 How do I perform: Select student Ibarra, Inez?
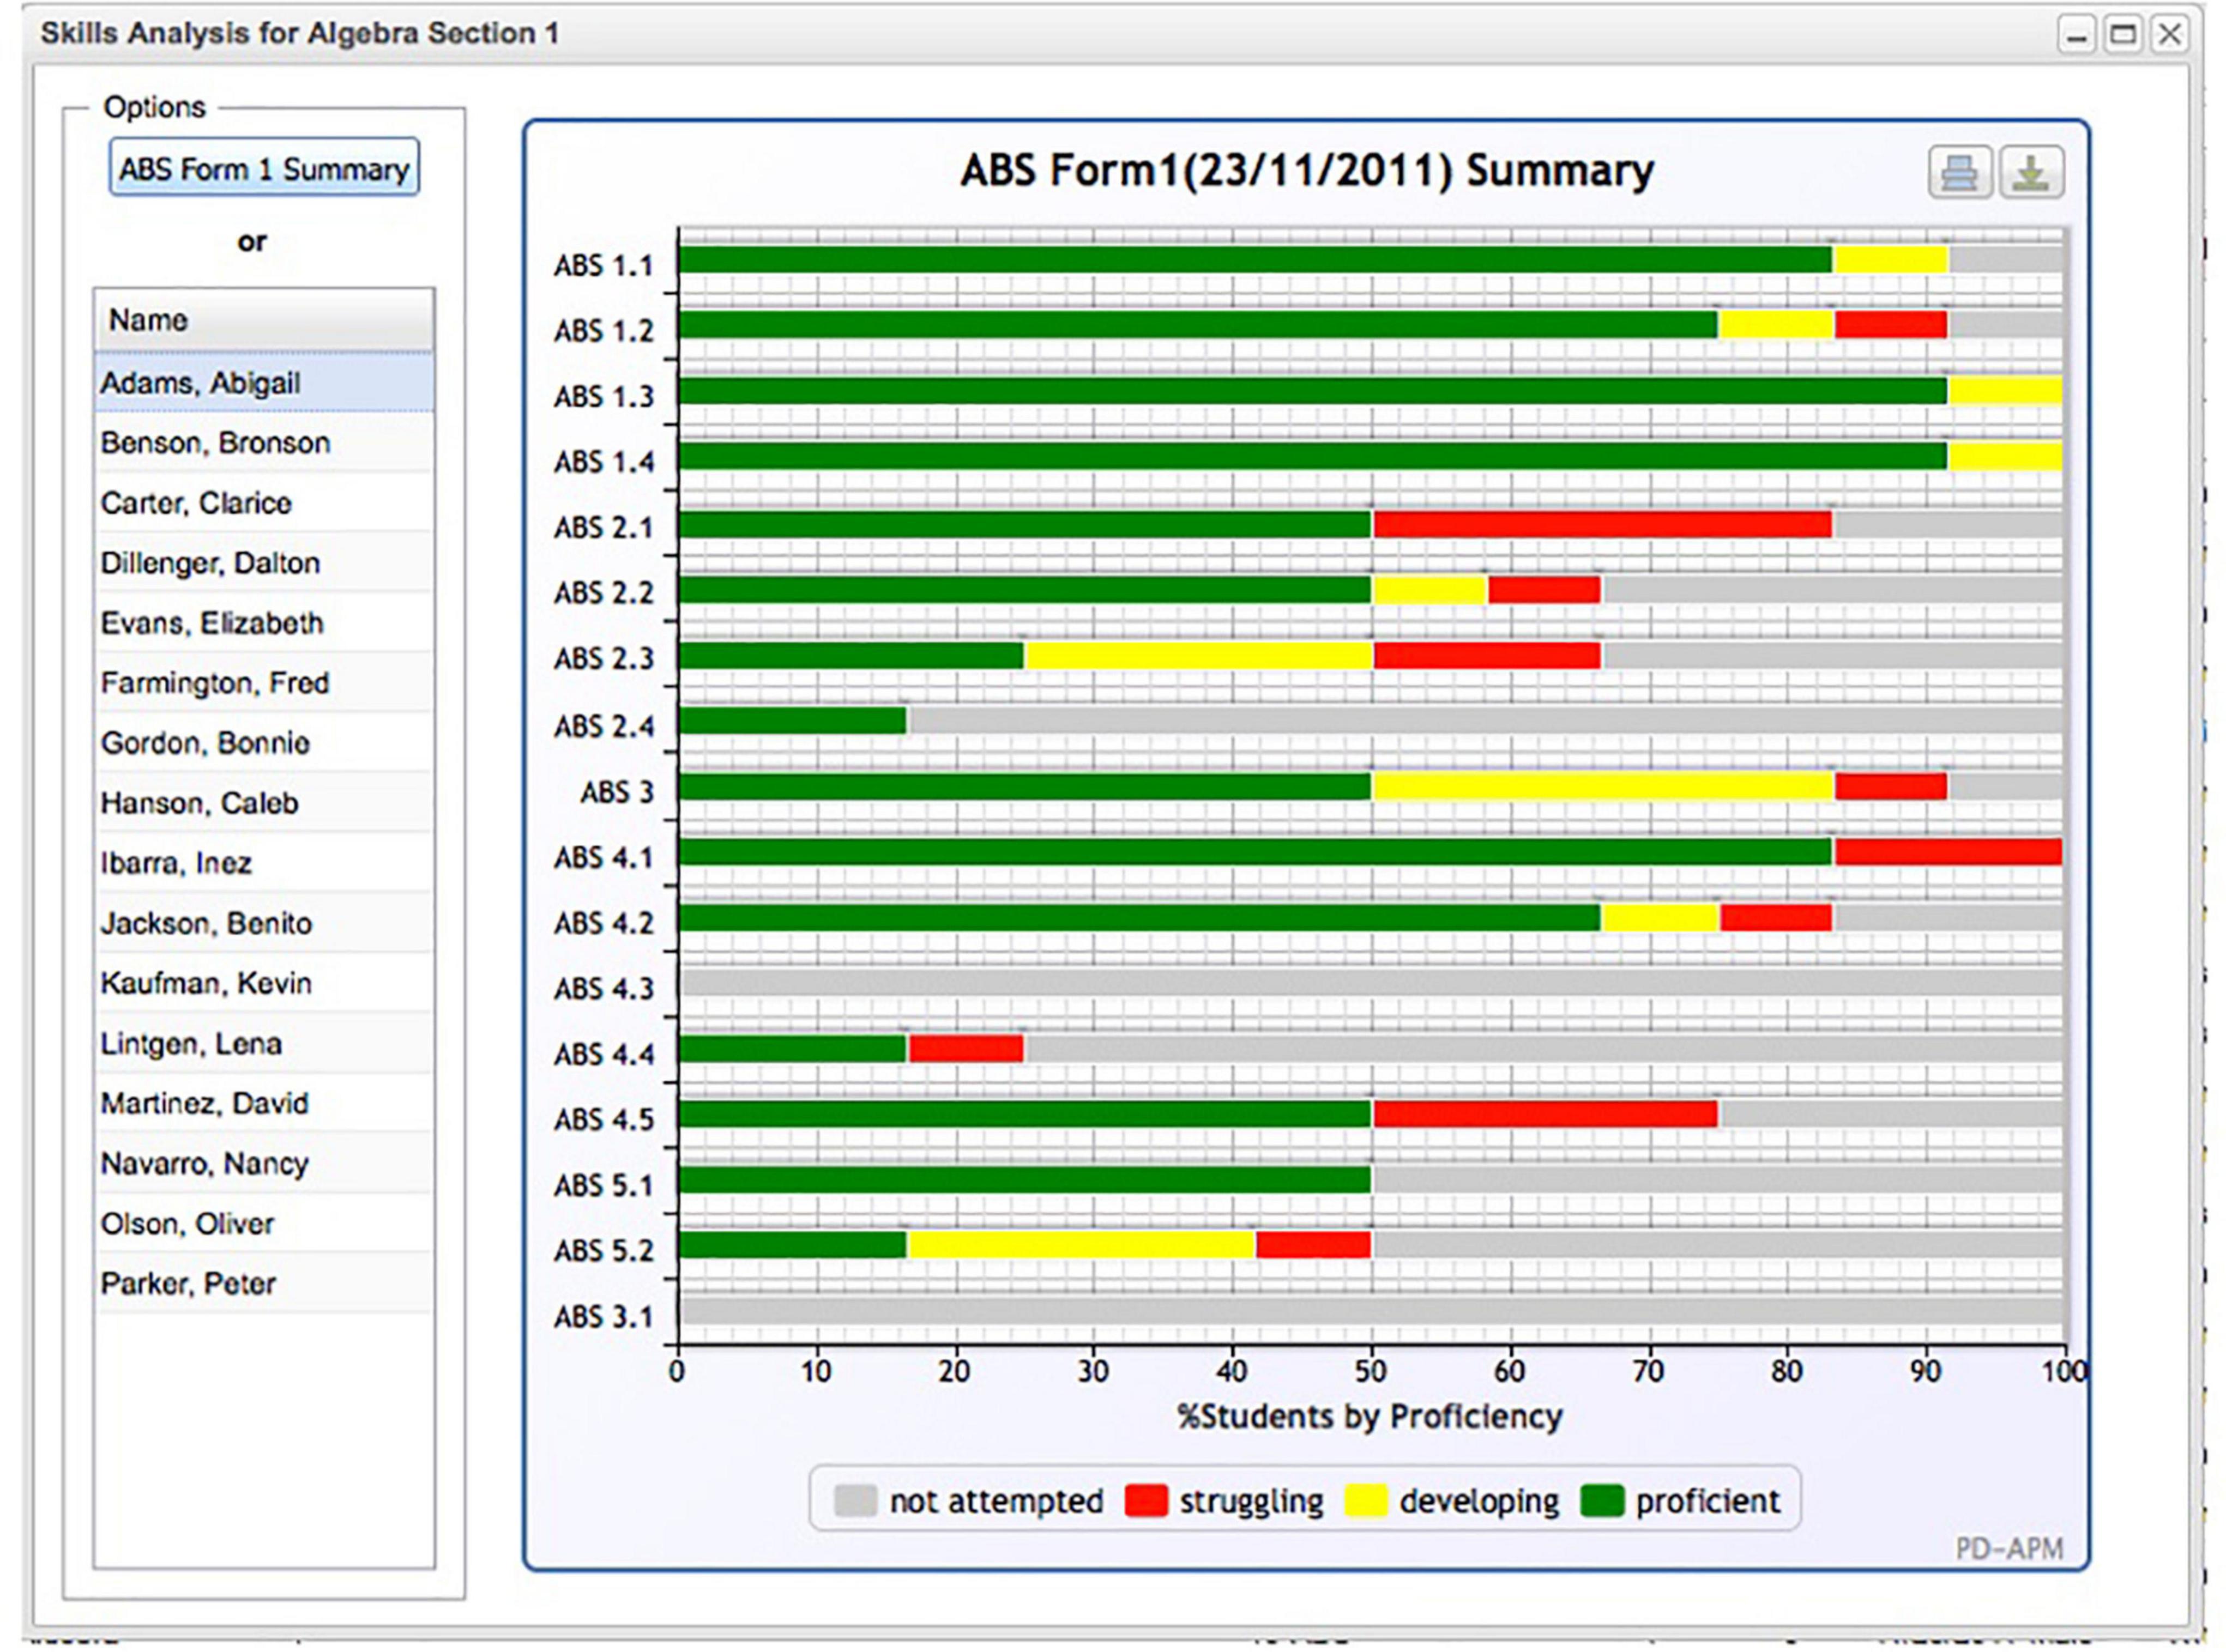point(264,862)
